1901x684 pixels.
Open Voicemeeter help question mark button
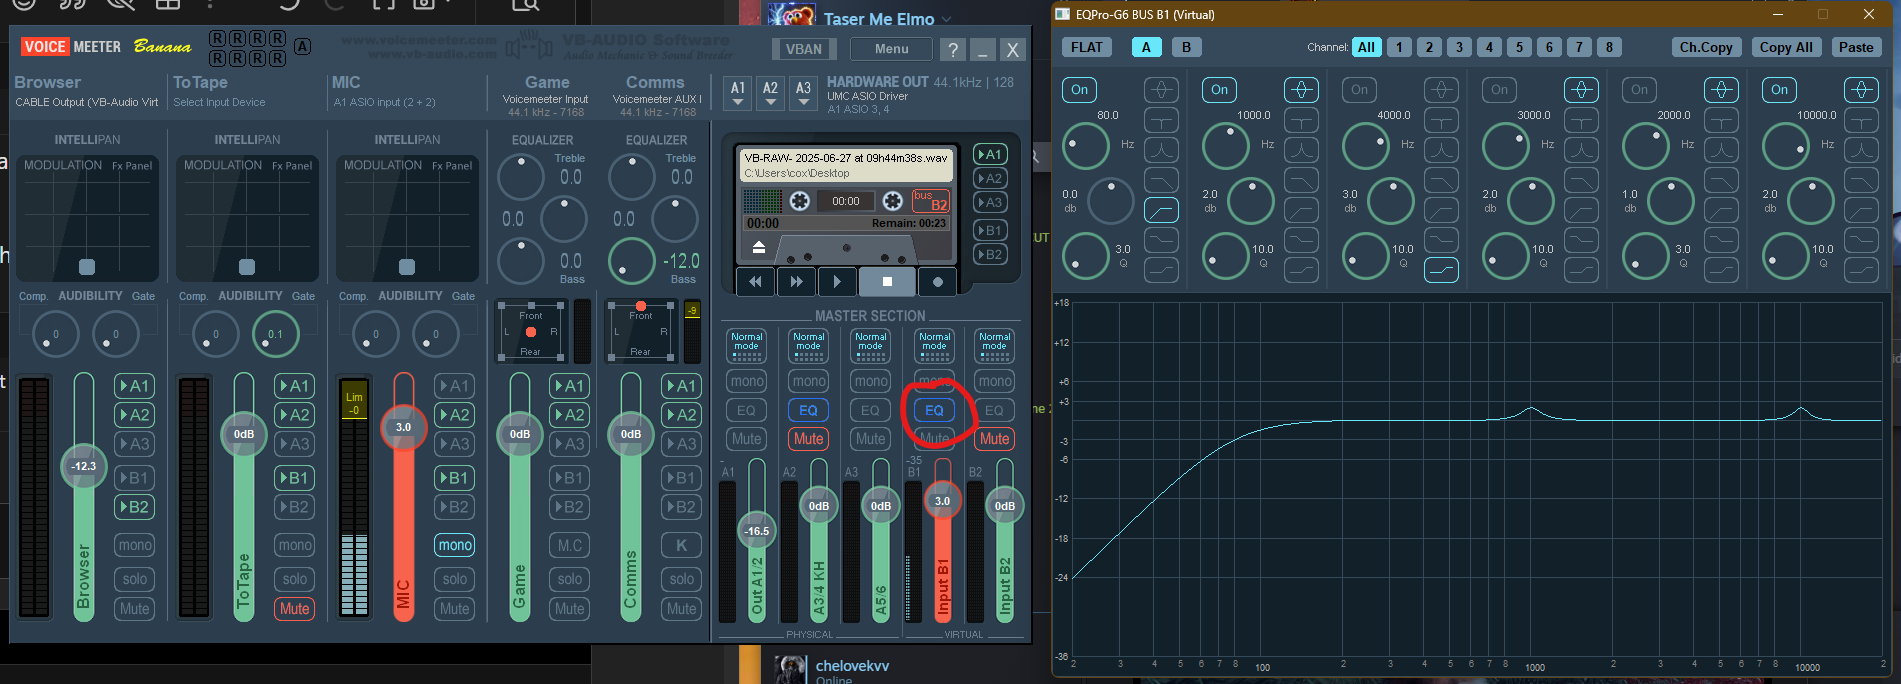[953, 49]
